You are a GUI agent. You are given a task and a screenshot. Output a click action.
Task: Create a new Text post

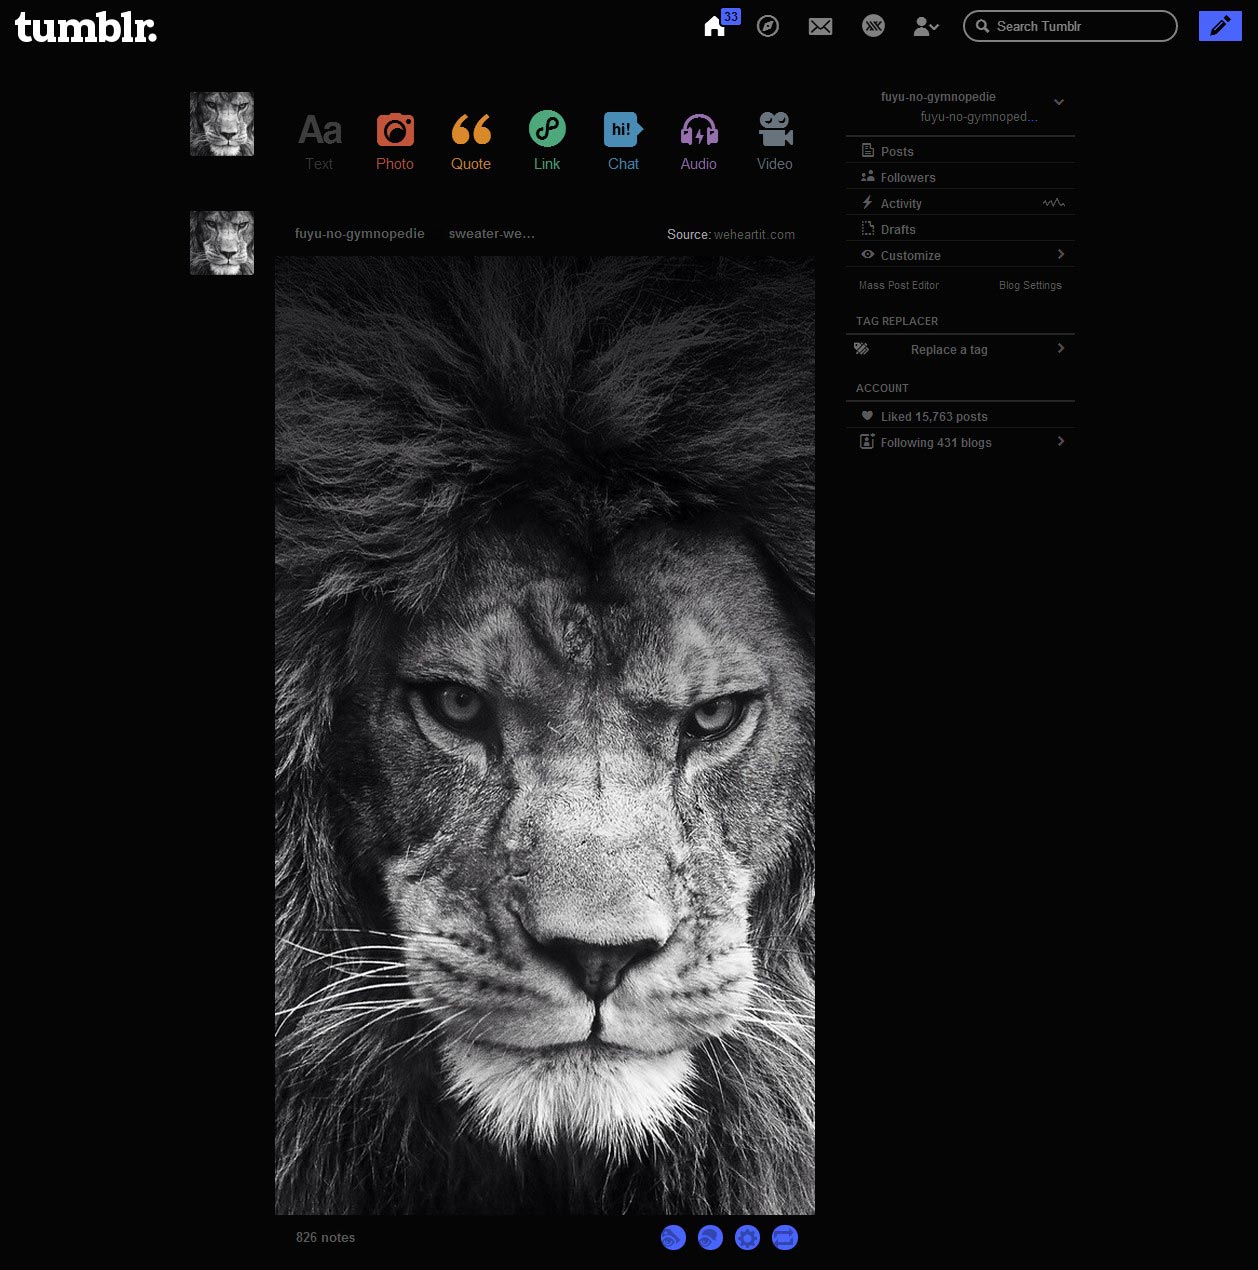pos(319,140)
